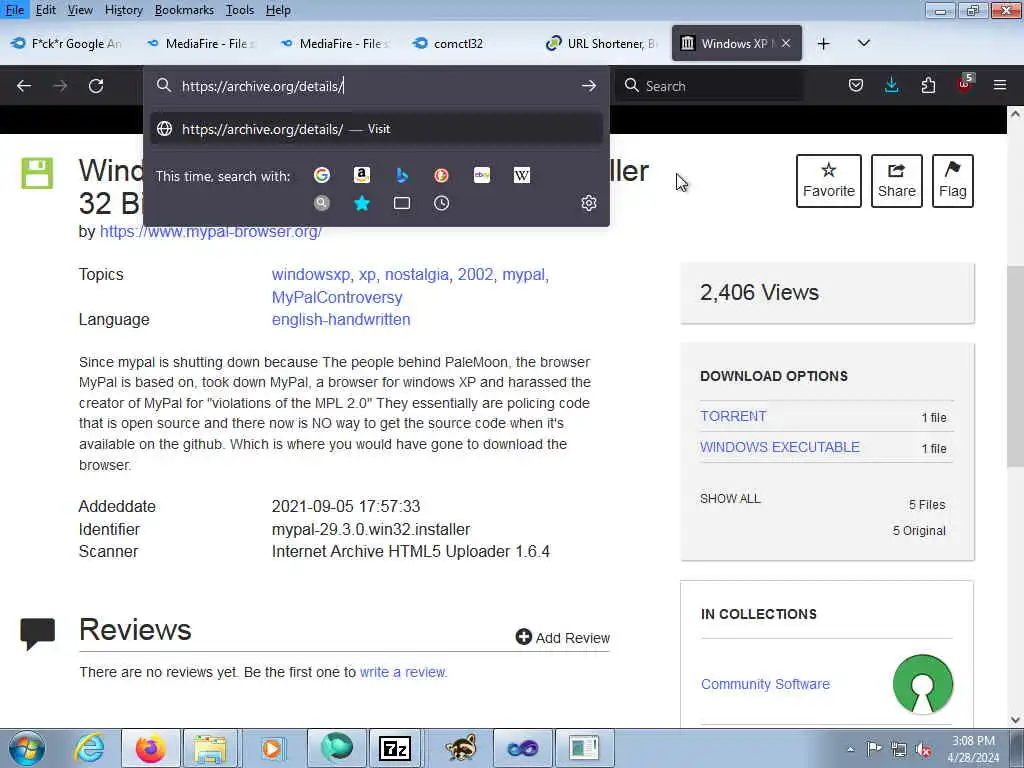
Task: Open Windows Explorer folder in the taskbar
Action: (x=210, y=748)
